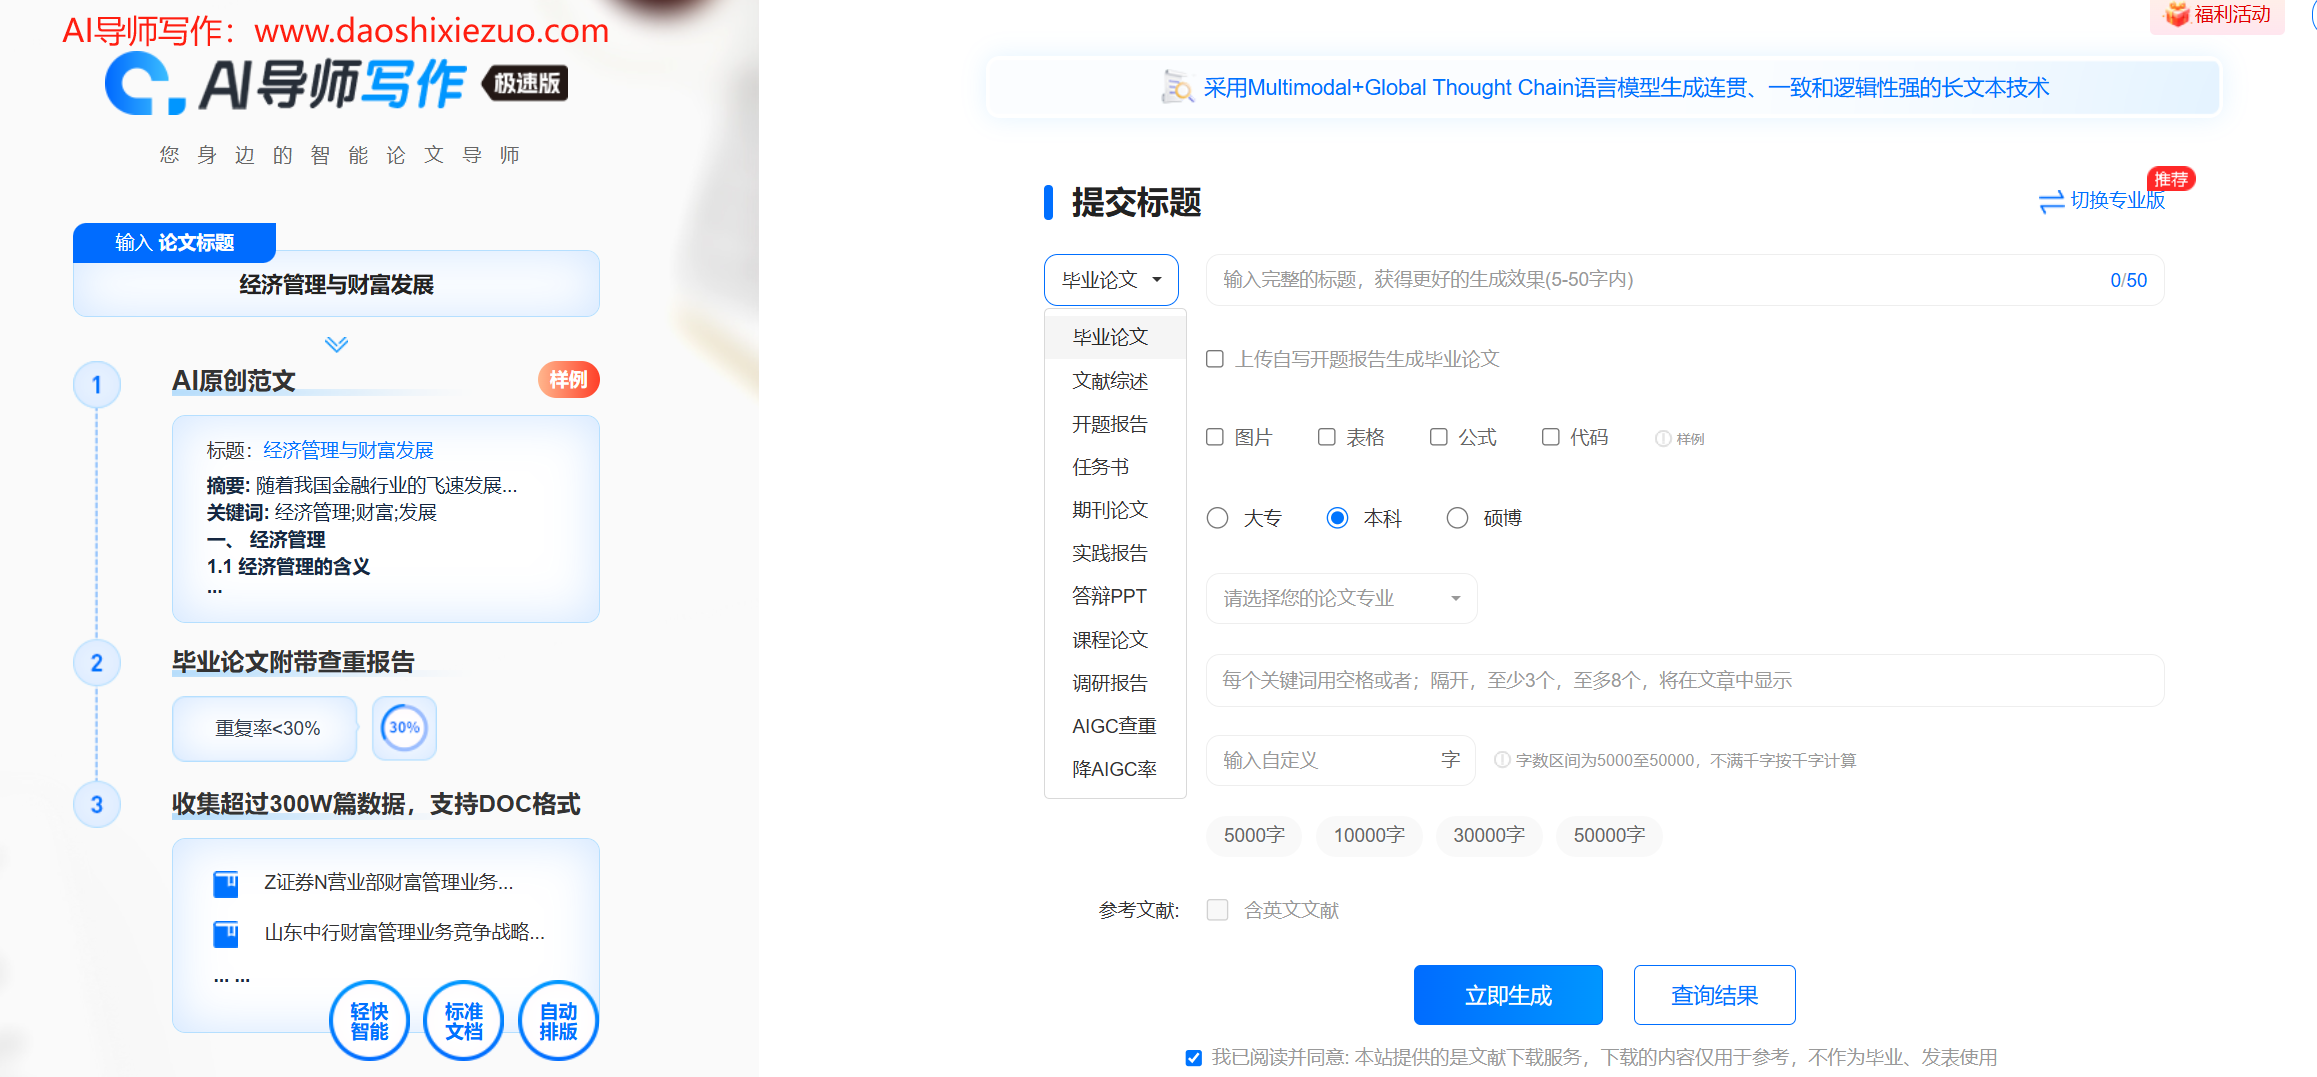The height and width of the screenshot is (1077, 2317).
Task: Click the AI导师写作 logo icon
Action: (x=145, y=84)
